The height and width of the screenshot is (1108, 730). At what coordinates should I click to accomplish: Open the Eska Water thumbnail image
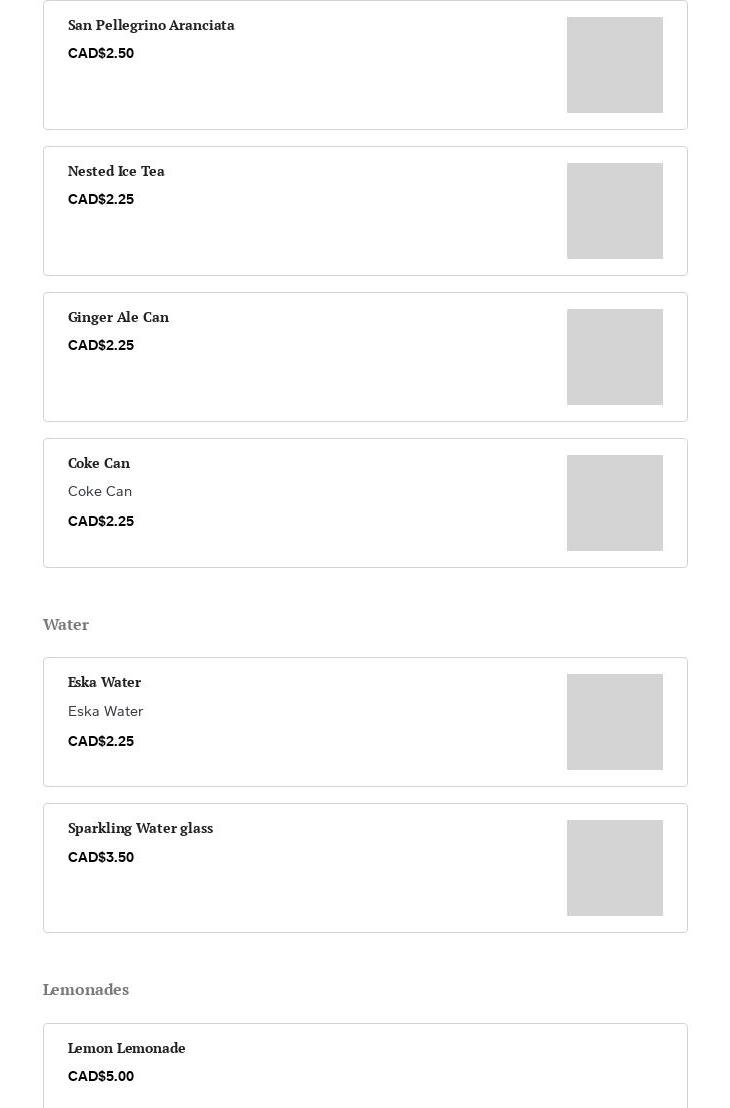pos(614,722)
